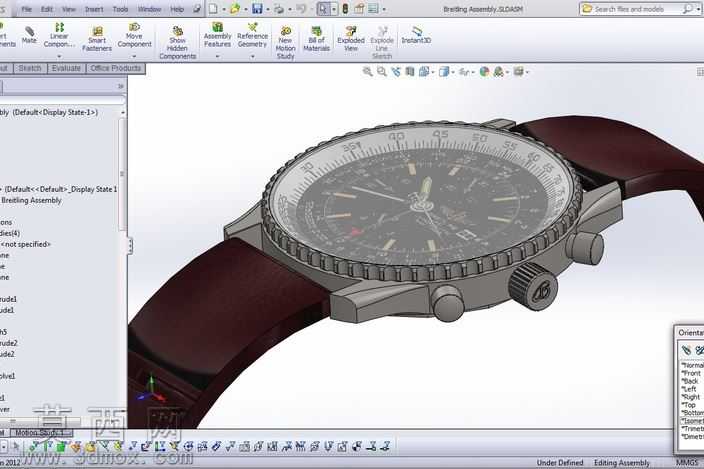
Task: Insert a Bill of Materials
Action: coord(317,39)
